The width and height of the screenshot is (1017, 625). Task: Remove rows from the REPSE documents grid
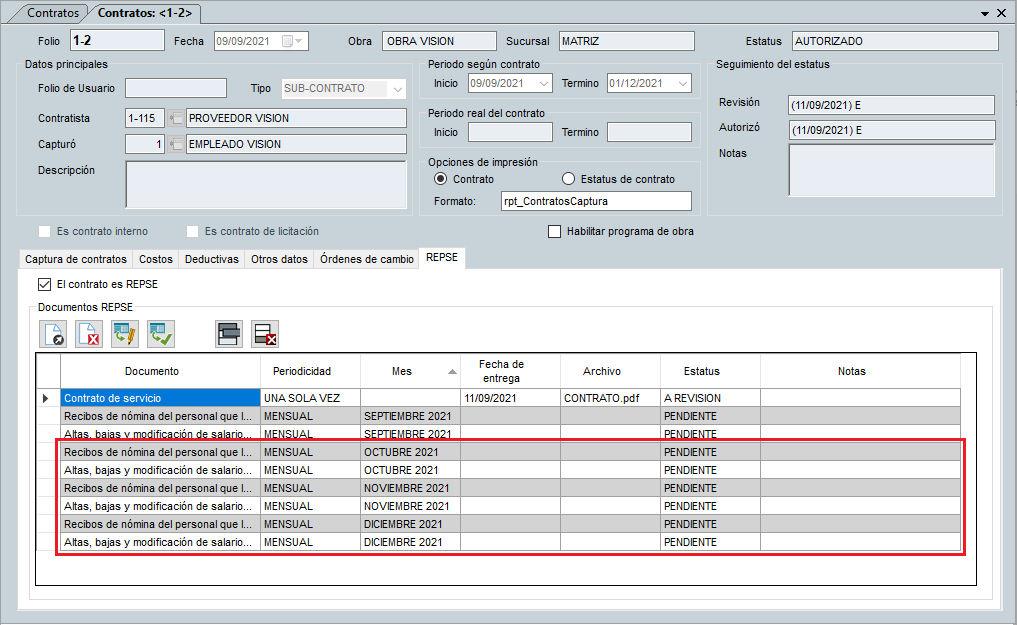[x=264, y=333]
